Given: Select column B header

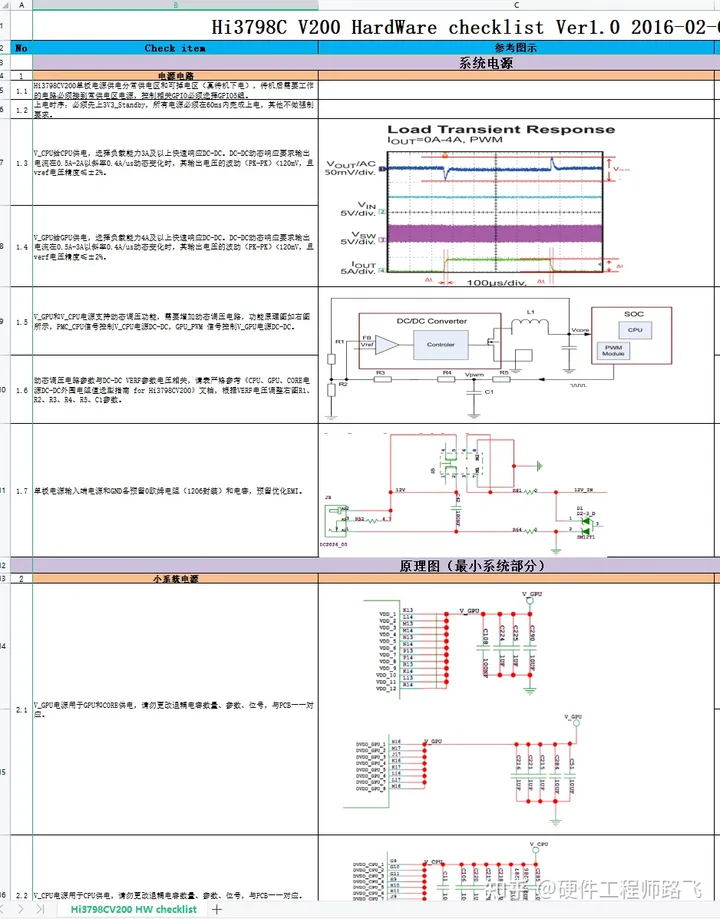Looking at the screenshot, I should [x=175, y=5].
